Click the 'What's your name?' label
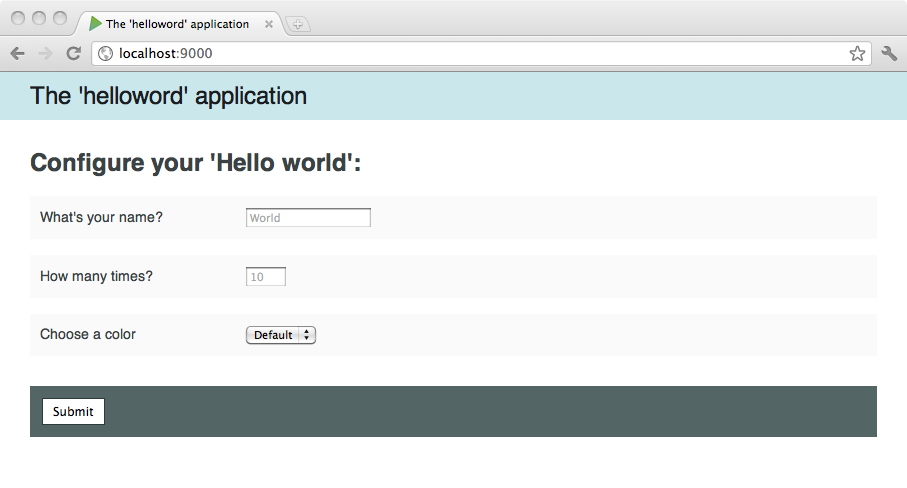 point(101,217)
